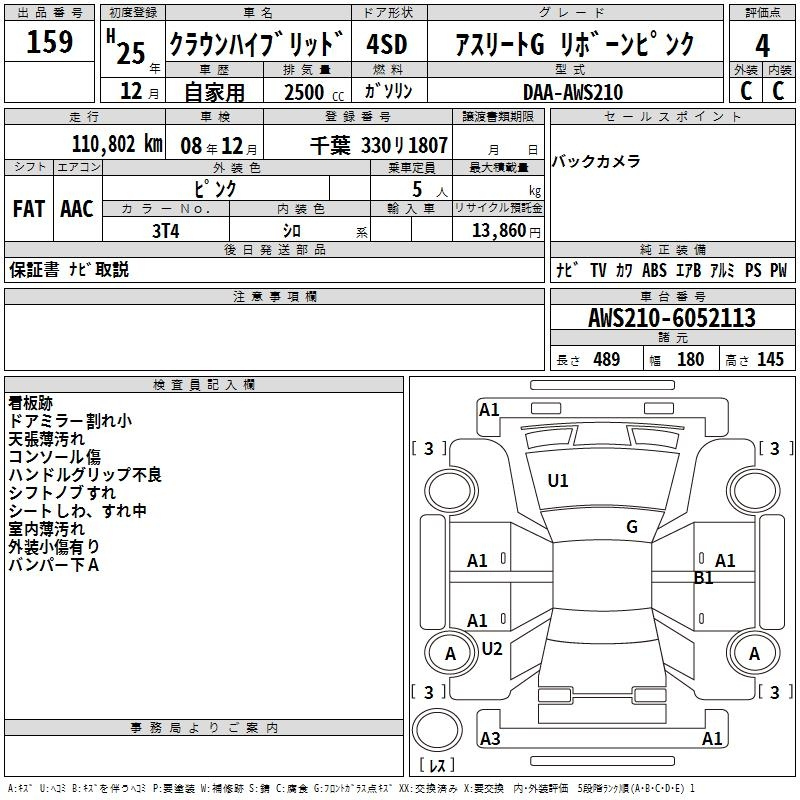The width and height of the screenshot is (800, 800).
Task: Click the バックカメラ sales point text
Action: [596, 161]
